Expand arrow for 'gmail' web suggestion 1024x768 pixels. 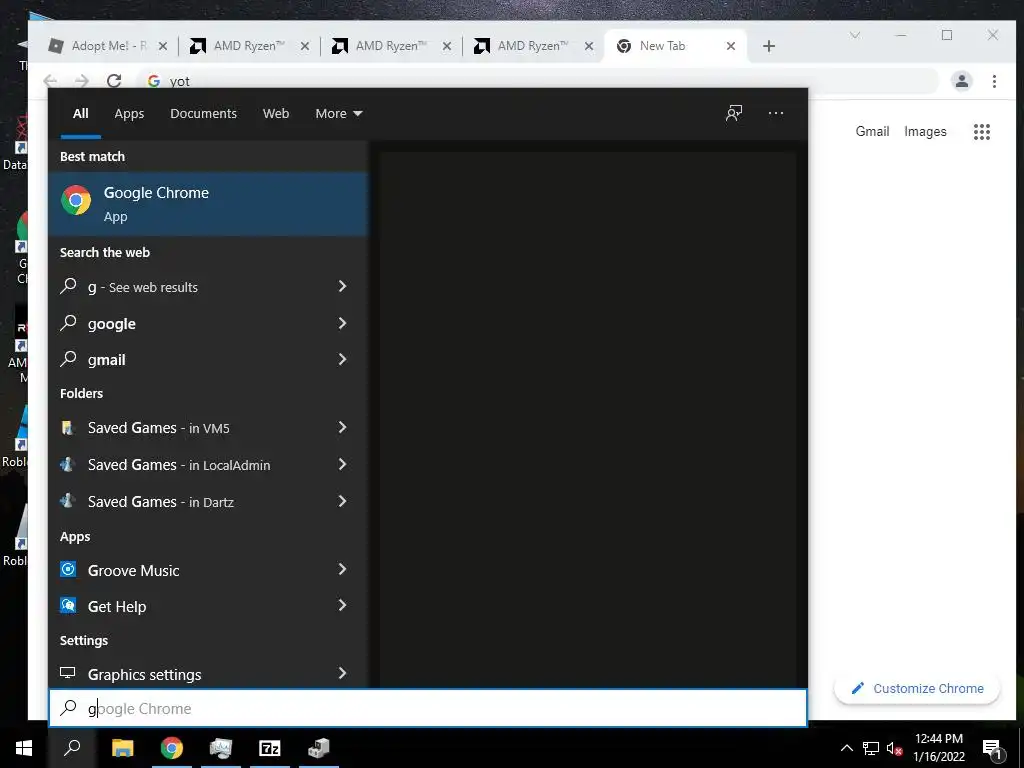[x=342, y=359]
